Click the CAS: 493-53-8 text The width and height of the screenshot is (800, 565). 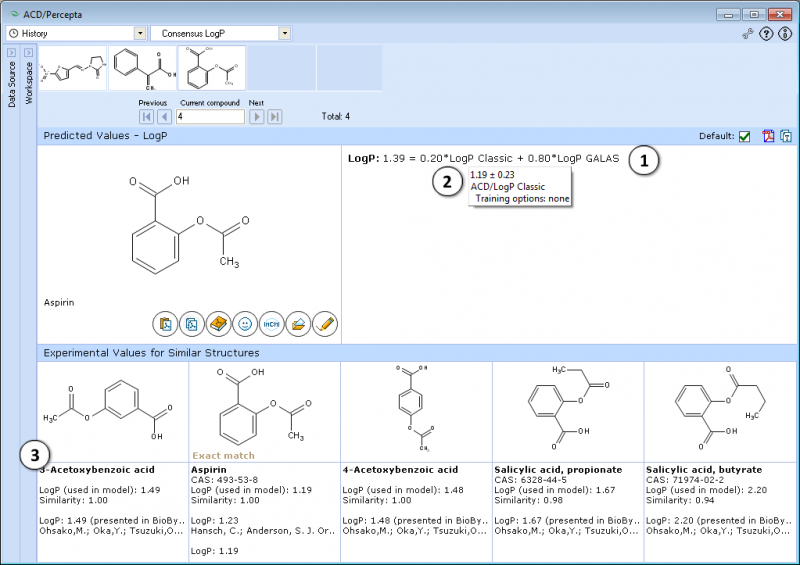click(x=224, y=480)
